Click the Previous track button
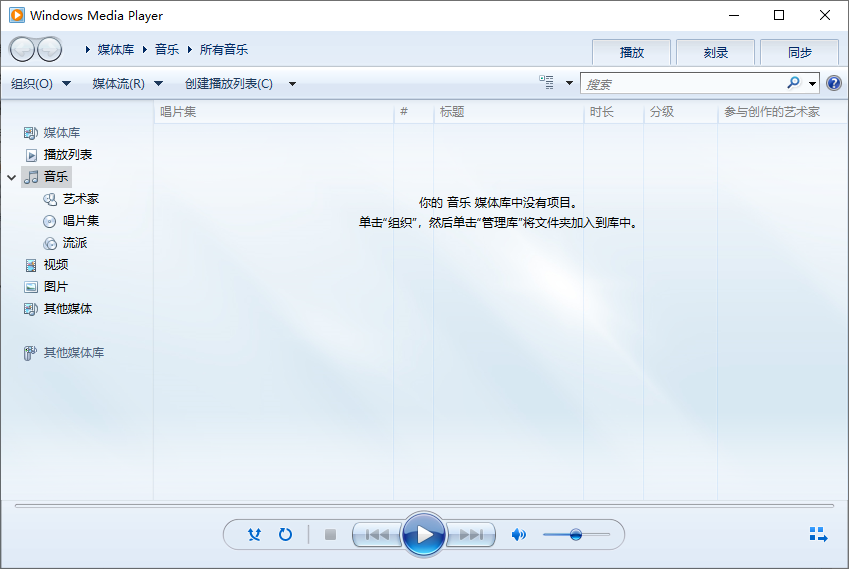The height and width of the screenshot is (569, 849). [x=377, y=535]
